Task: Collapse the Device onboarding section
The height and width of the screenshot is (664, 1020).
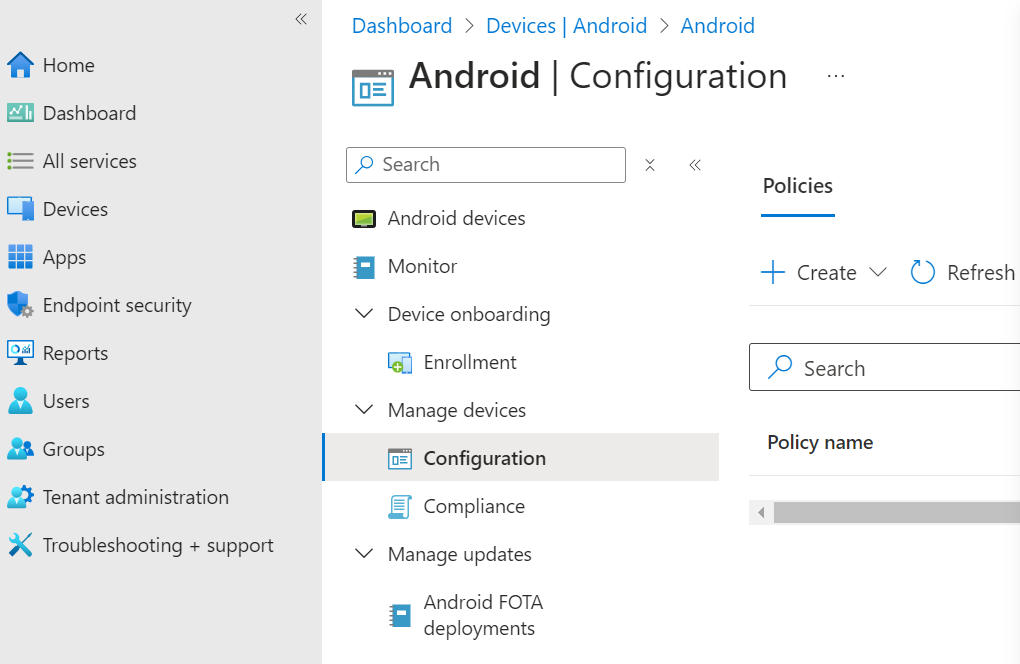Action: [x=363, y=314]
